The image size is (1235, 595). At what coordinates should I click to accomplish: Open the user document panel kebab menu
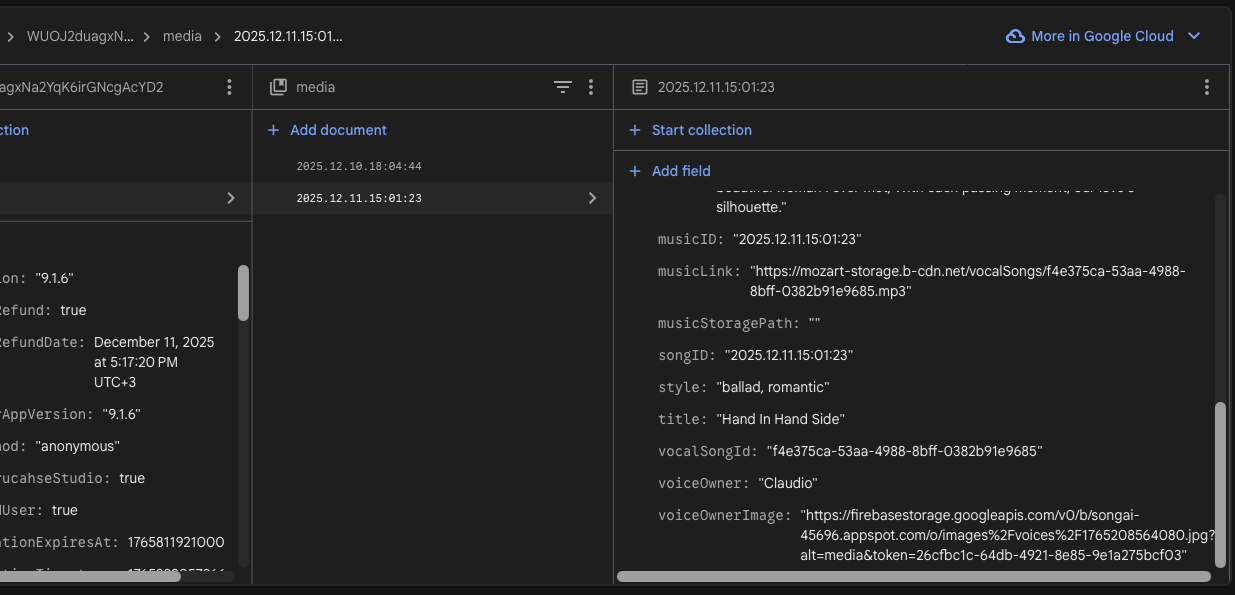click(229, 87)
